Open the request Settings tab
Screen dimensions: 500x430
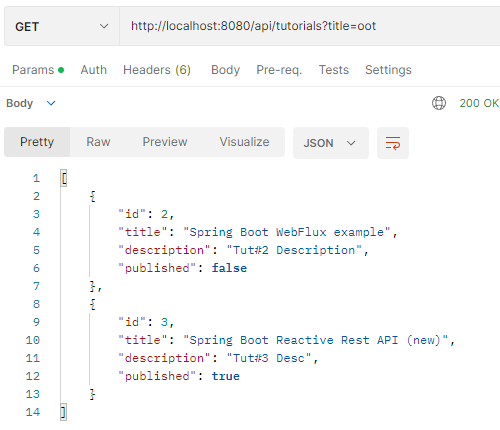click(388, 70)
